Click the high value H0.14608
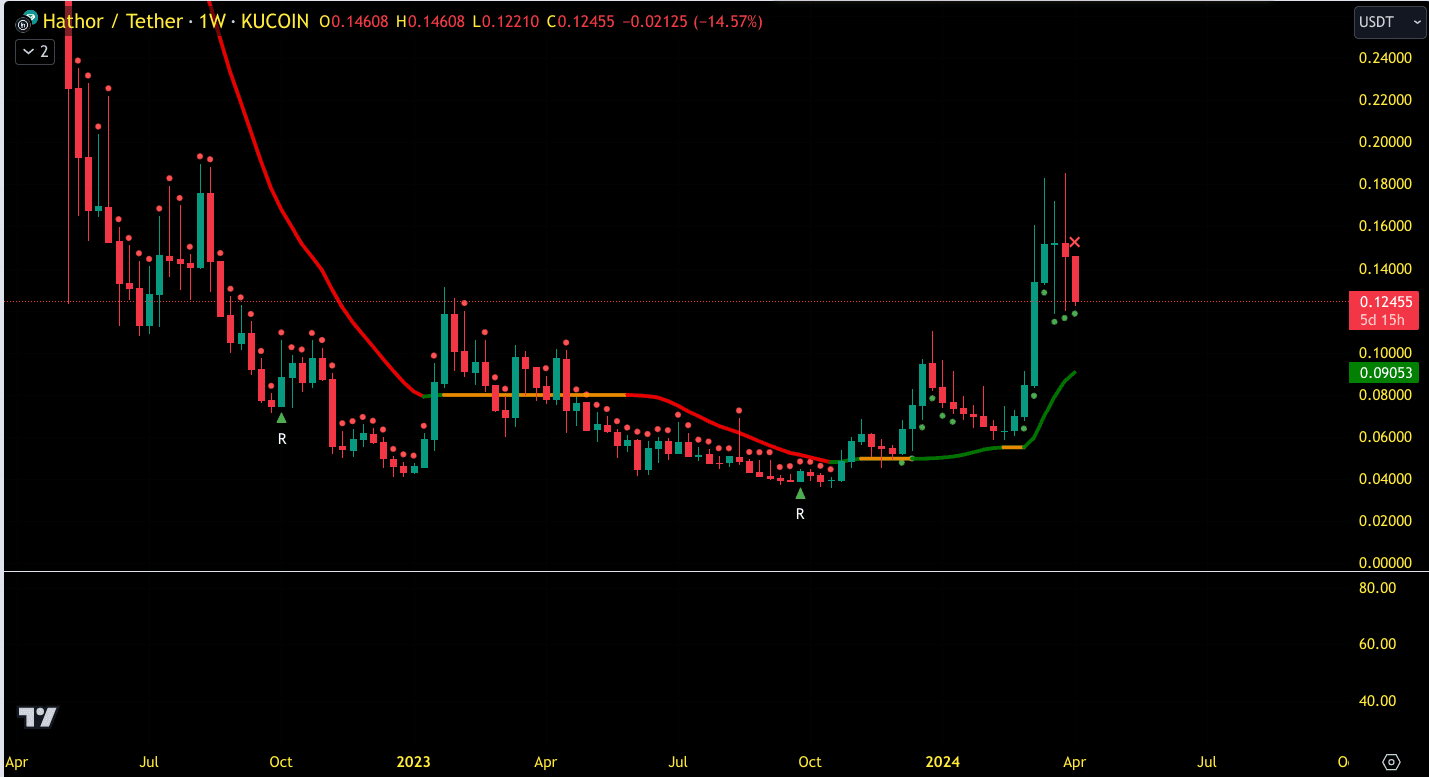This screenshot has height=777, width=1429. click(x=431, y=21)
